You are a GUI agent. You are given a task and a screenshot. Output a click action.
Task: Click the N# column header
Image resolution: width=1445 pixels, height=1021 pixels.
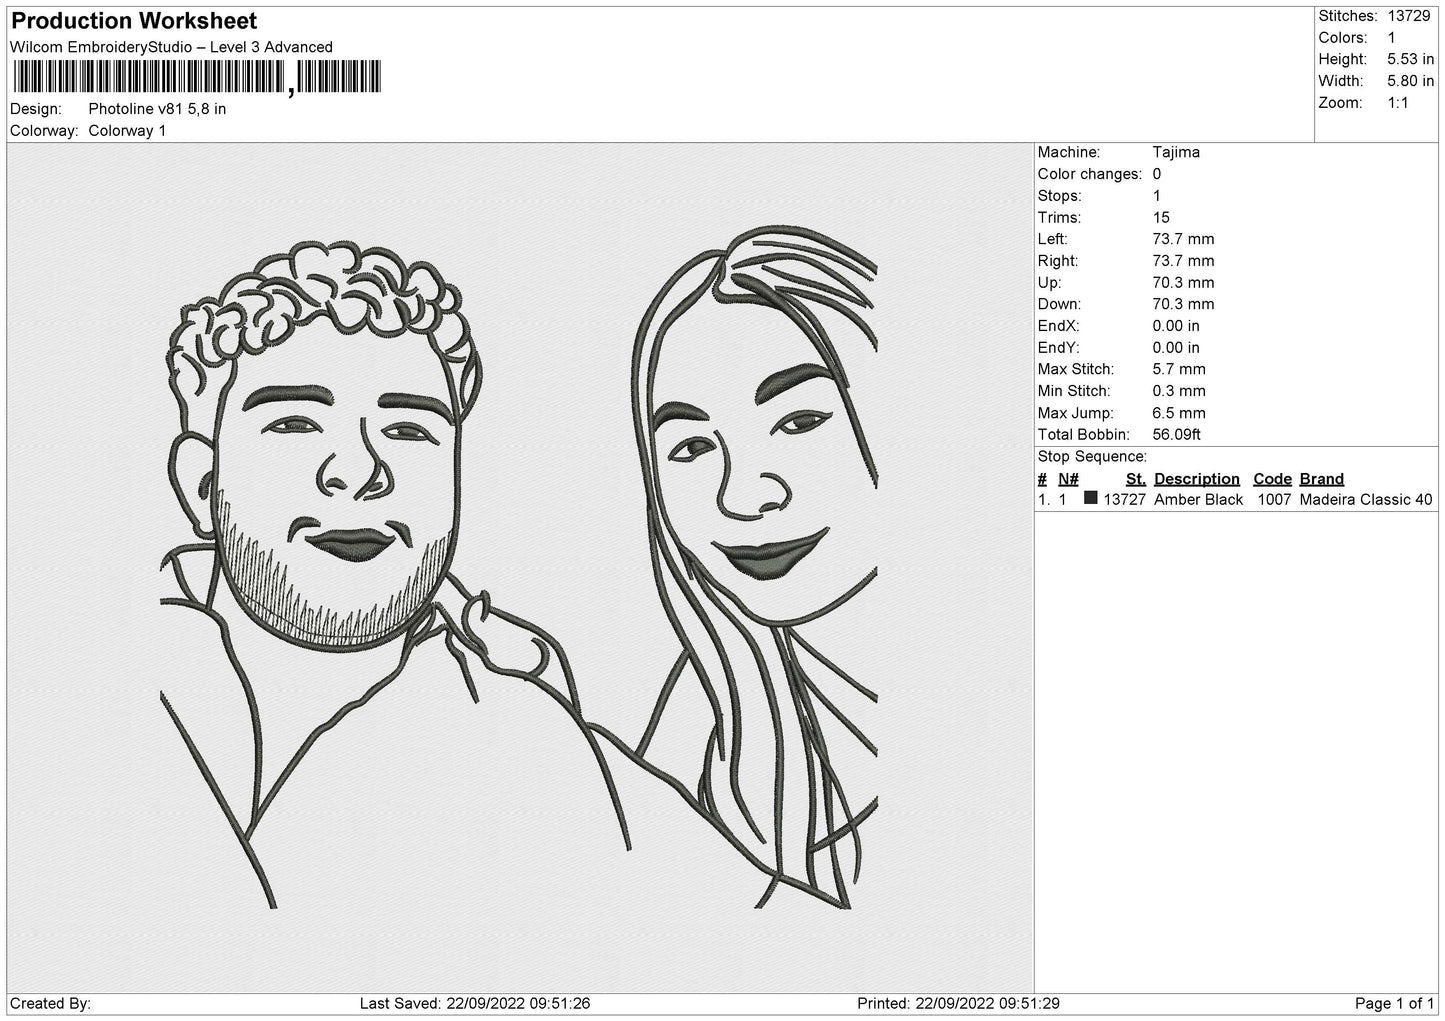1068,479
